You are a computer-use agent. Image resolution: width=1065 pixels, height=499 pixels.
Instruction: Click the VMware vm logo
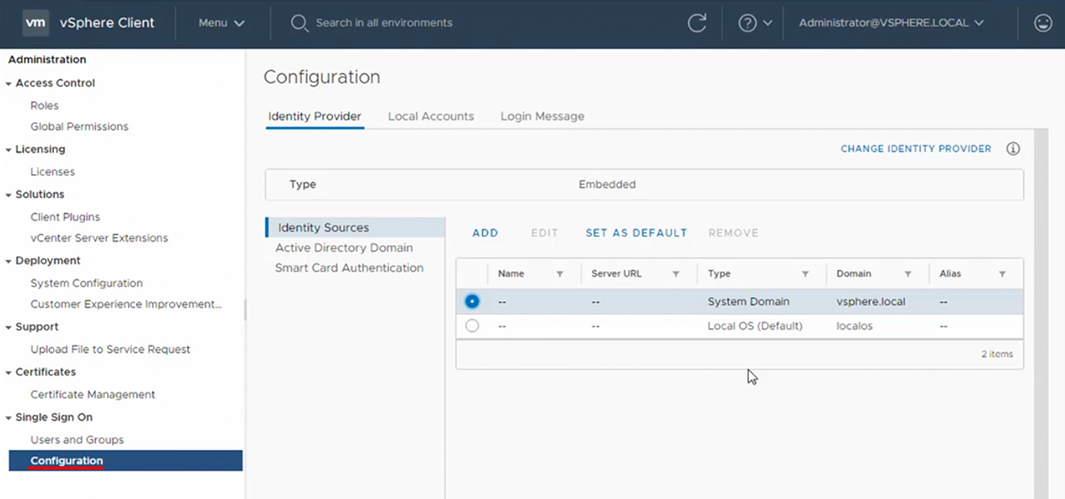35,22
